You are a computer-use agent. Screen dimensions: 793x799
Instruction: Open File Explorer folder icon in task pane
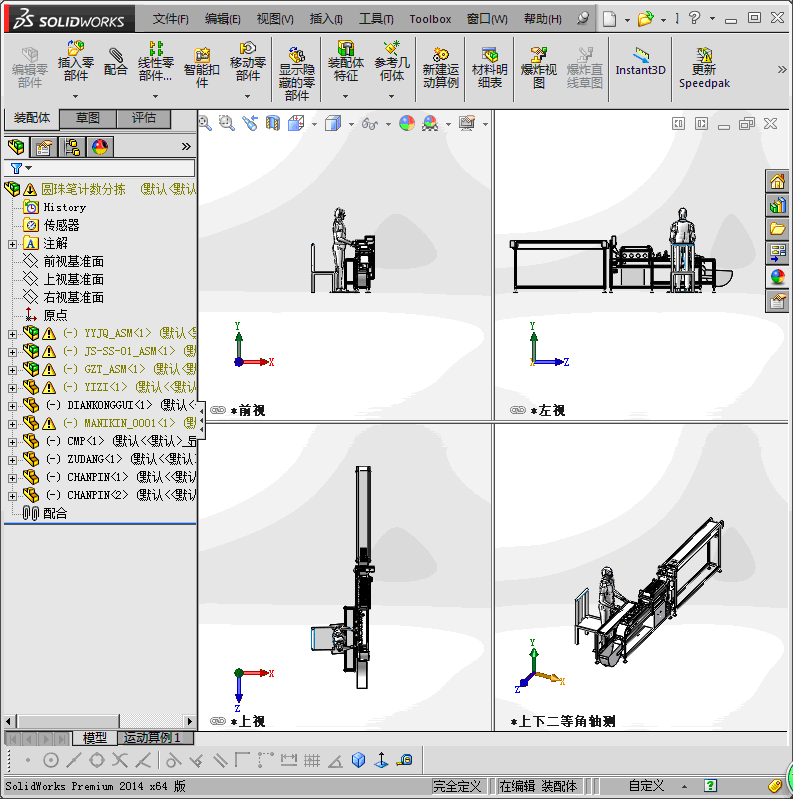(777, 229)
